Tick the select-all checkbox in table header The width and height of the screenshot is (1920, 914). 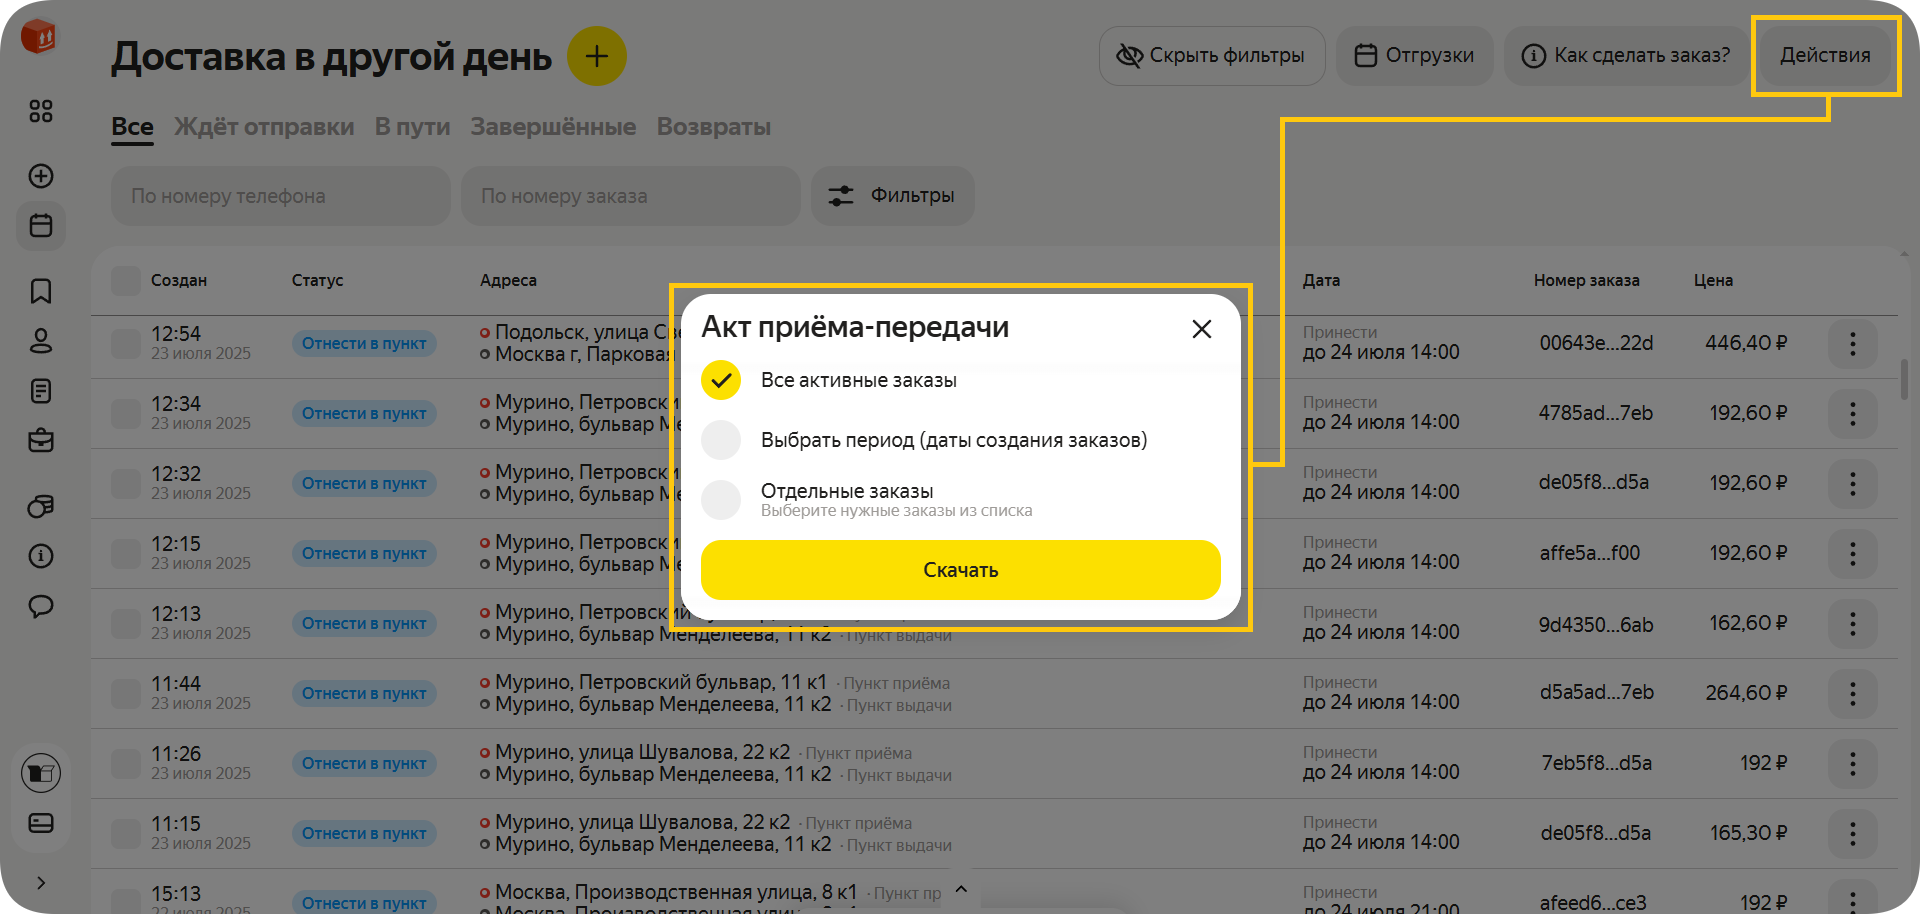pyautogui.click(x=126, y=281)
